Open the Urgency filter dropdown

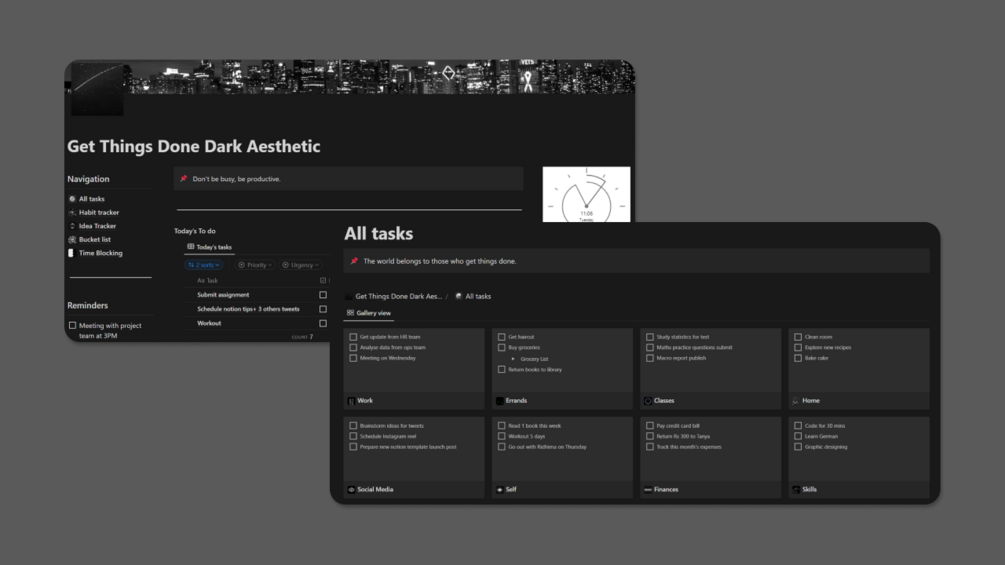click(x=299, y=265)
